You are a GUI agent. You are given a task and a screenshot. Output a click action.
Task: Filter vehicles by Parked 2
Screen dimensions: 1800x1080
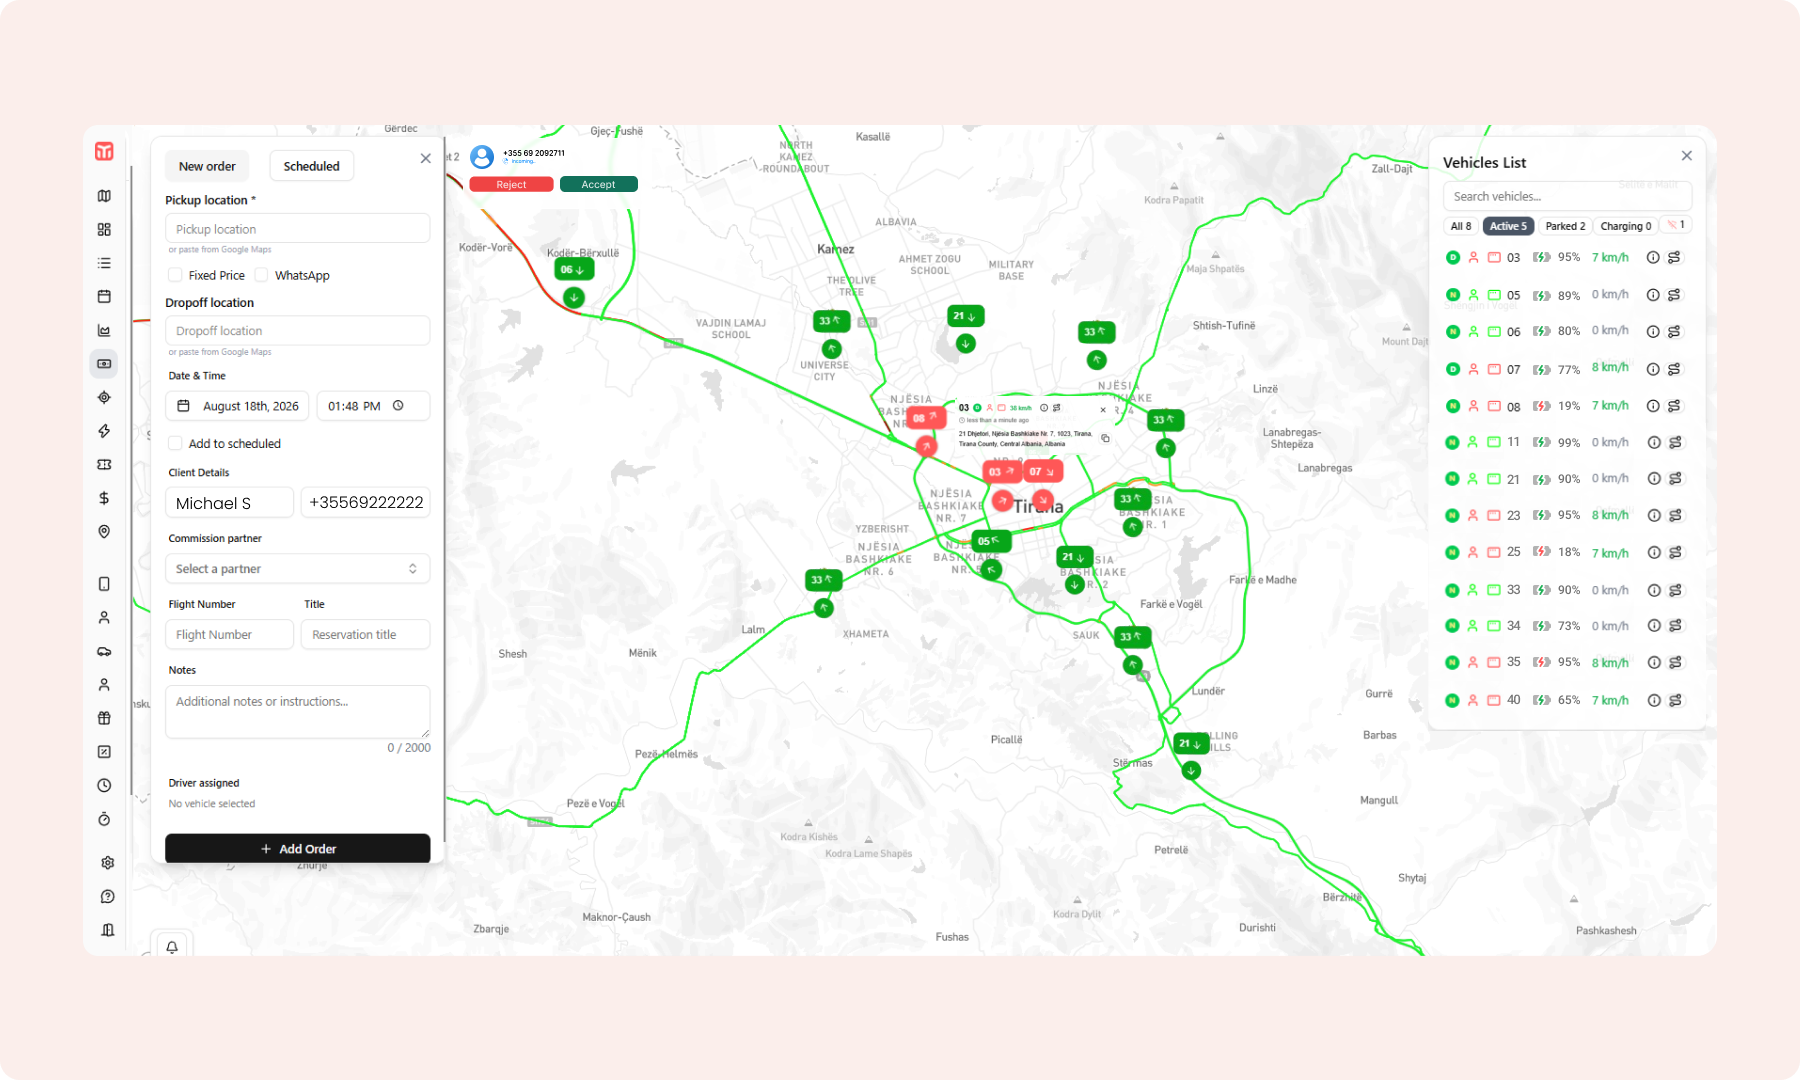tap(1565, 226)
